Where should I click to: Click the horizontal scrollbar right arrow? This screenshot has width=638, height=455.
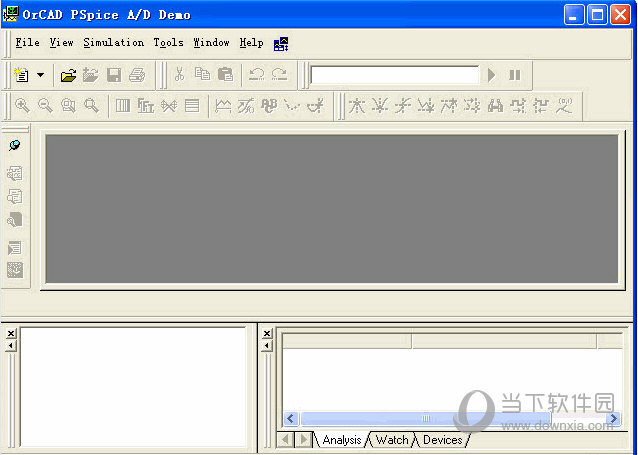pos(613,418)
